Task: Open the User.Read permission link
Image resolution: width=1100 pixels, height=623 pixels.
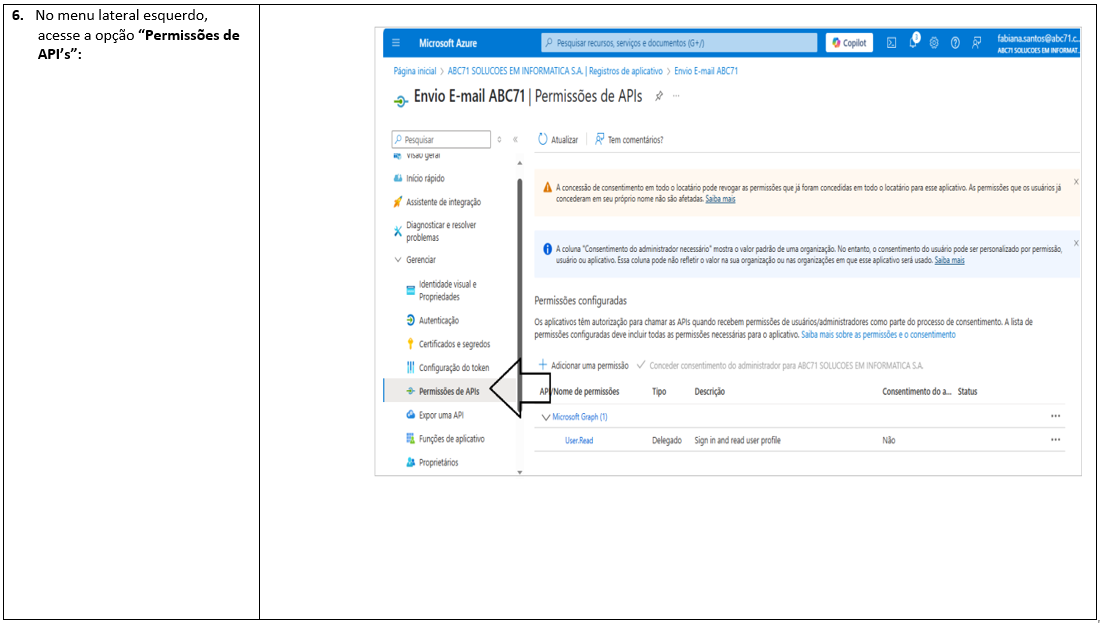Action: [x=578, y=441]
